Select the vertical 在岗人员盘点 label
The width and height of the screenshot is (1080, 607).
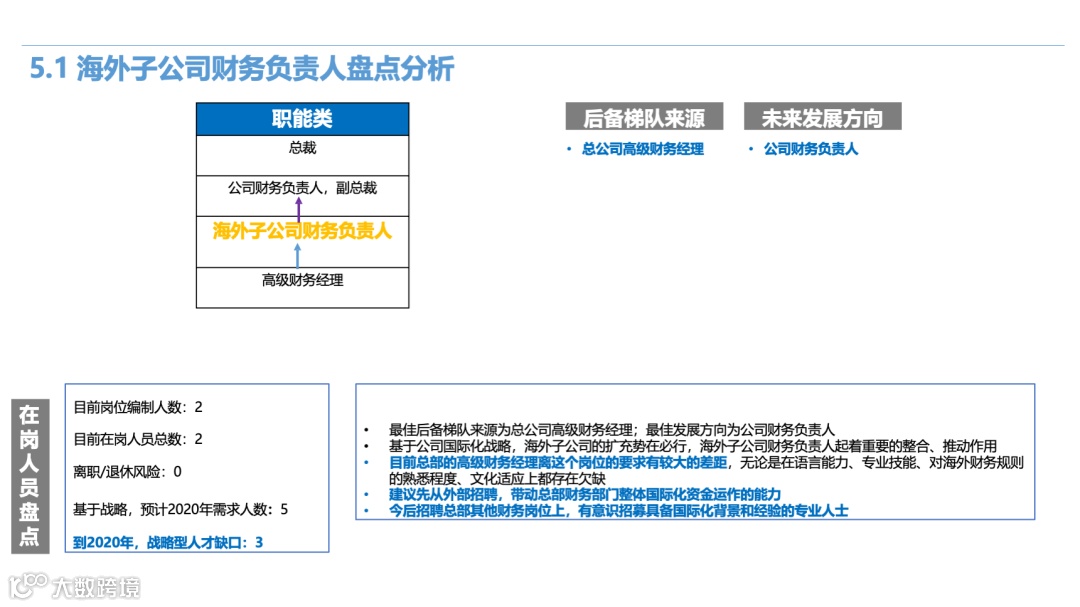click(x=30, y=476)
